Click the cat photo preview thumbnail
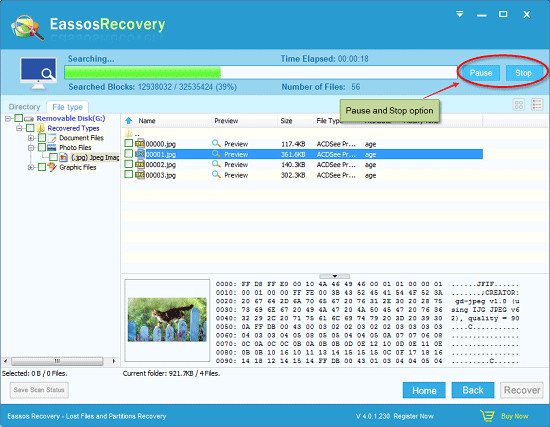Screen dimensions: 550x427 pos(167,320)
